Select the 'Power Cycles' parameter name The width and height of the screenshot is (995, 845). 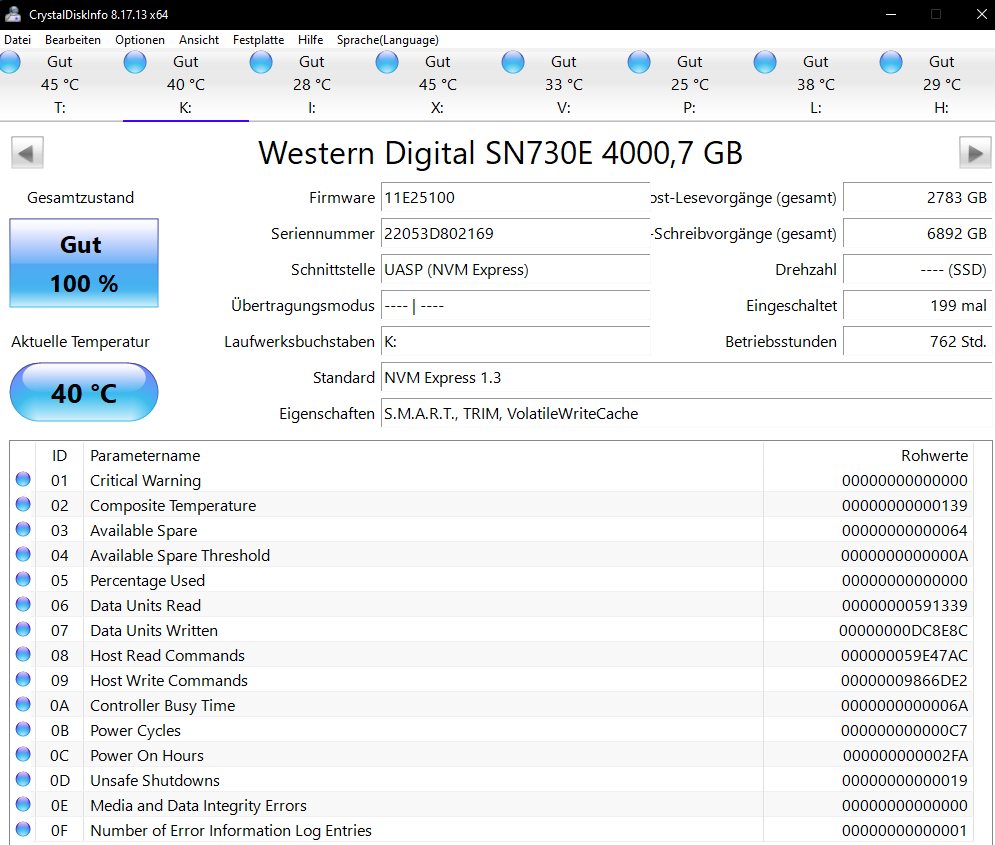pyautogui.click(x=135, y=731)
